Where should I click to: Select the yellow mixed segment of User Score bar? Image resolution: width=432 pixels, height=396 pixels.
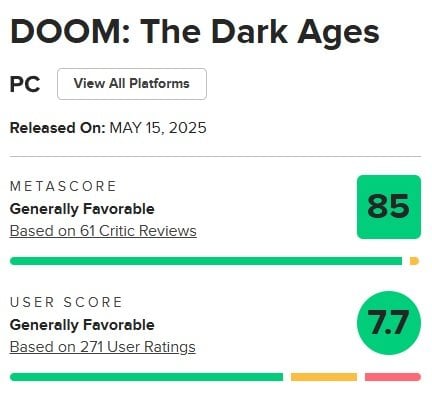coord(324,377)
